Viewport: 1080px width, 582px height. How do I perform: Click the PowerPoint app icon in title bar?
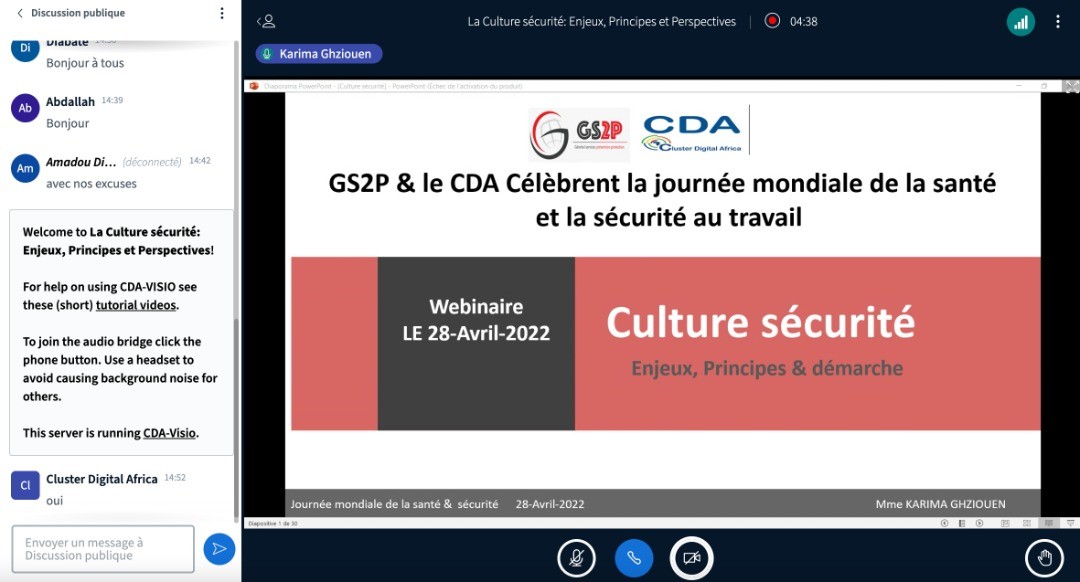tap(254, 86)
